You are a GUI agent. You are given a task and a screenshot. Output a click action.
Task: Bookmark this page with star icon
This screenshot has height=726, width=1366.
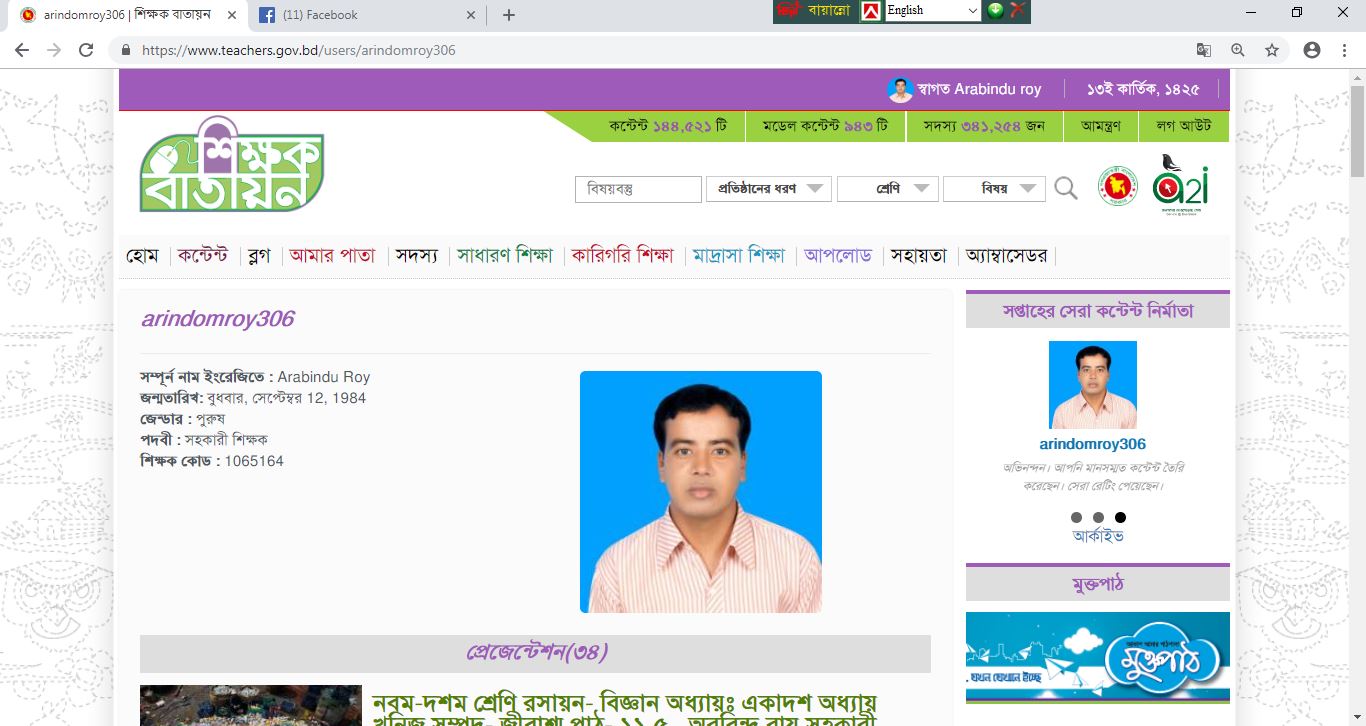click(1272, 50)
